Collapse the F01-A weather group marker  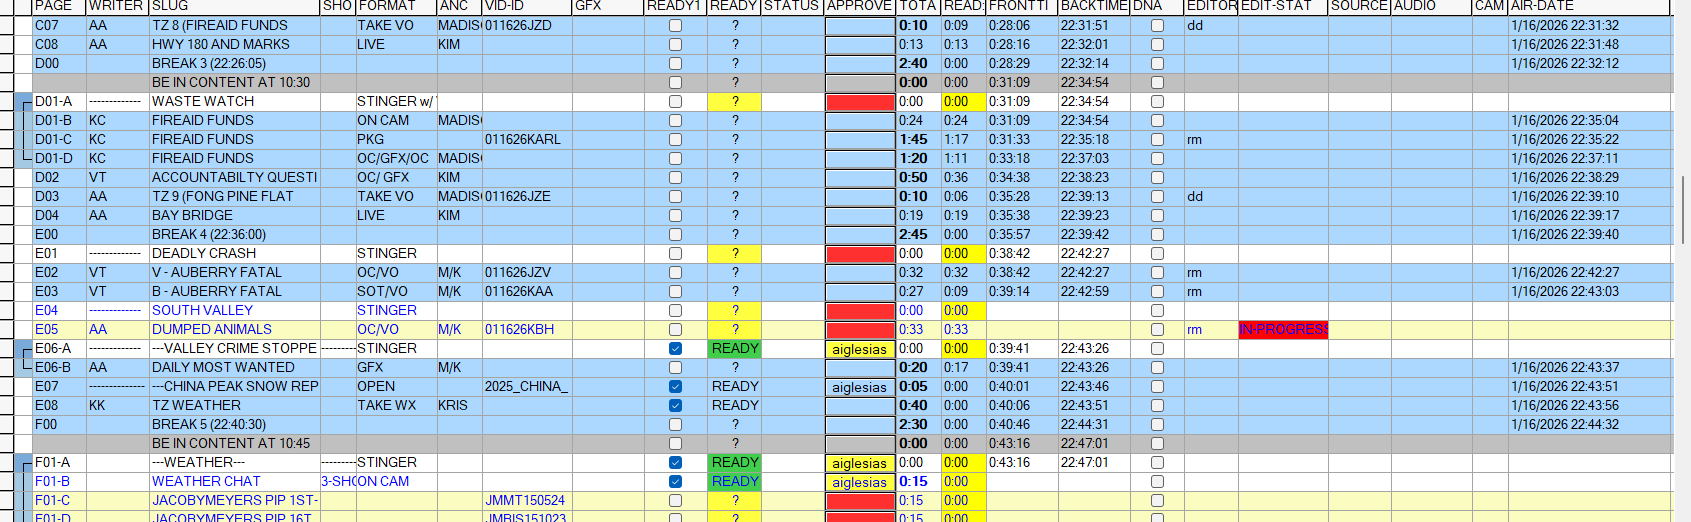tap(24, 463)
